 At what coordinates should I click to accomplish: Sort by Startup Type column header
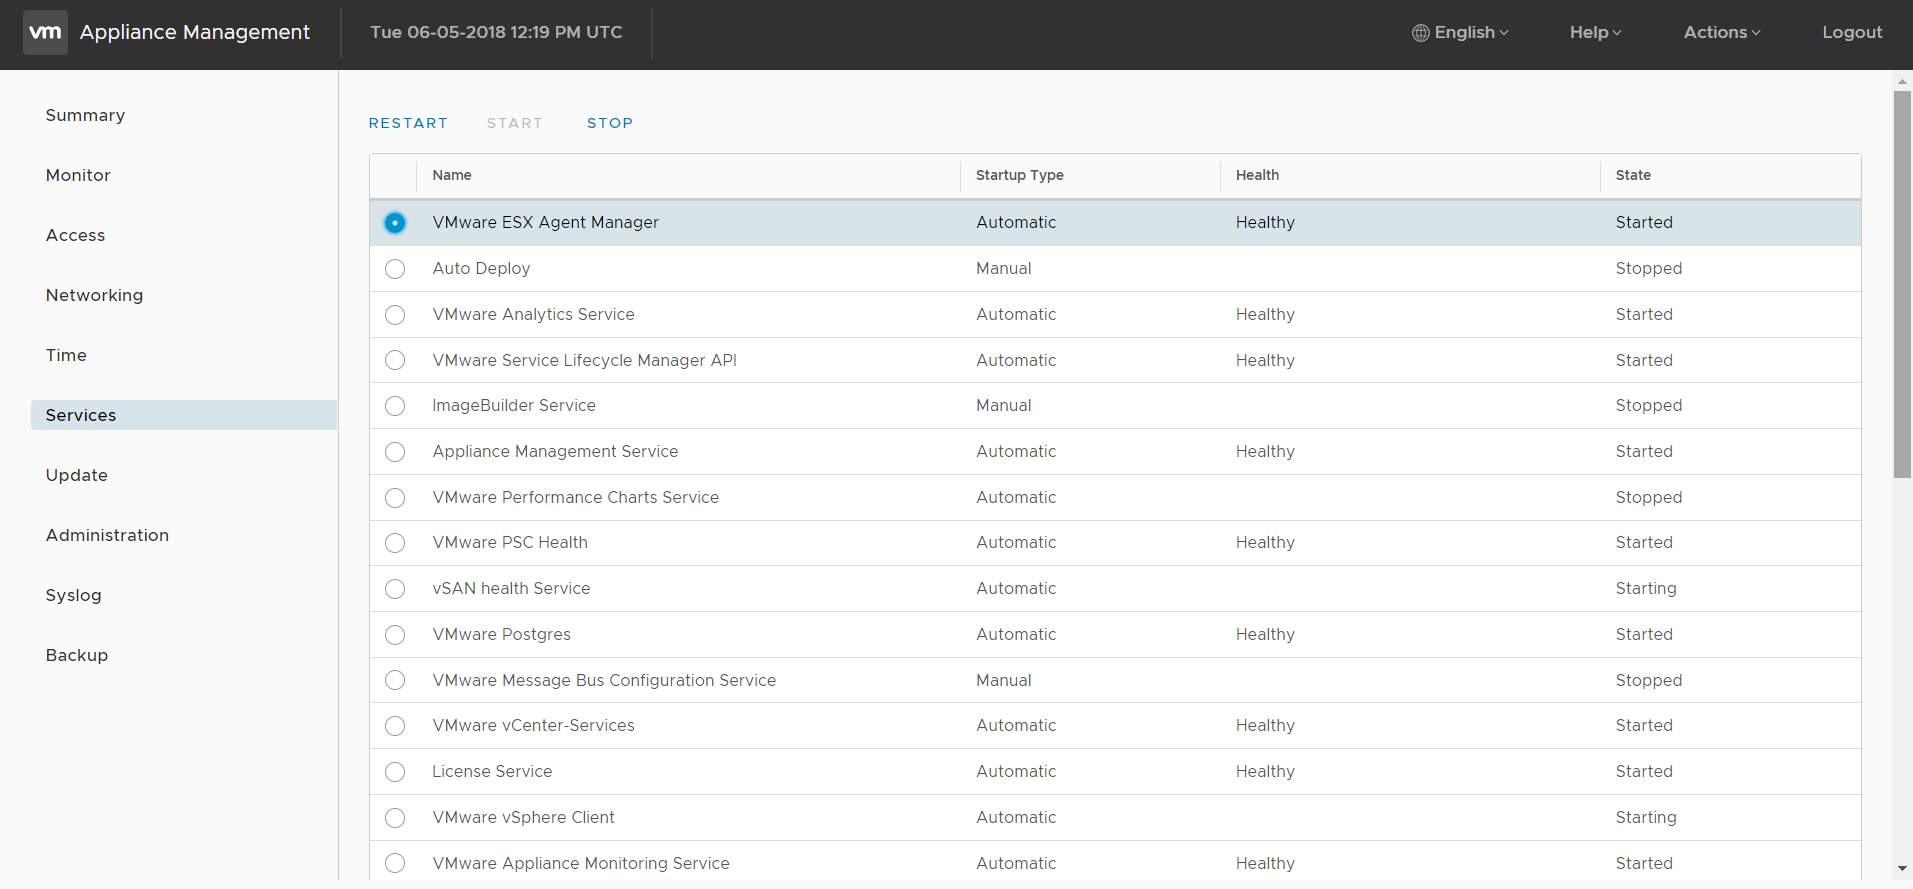(x=1019, y=175)
